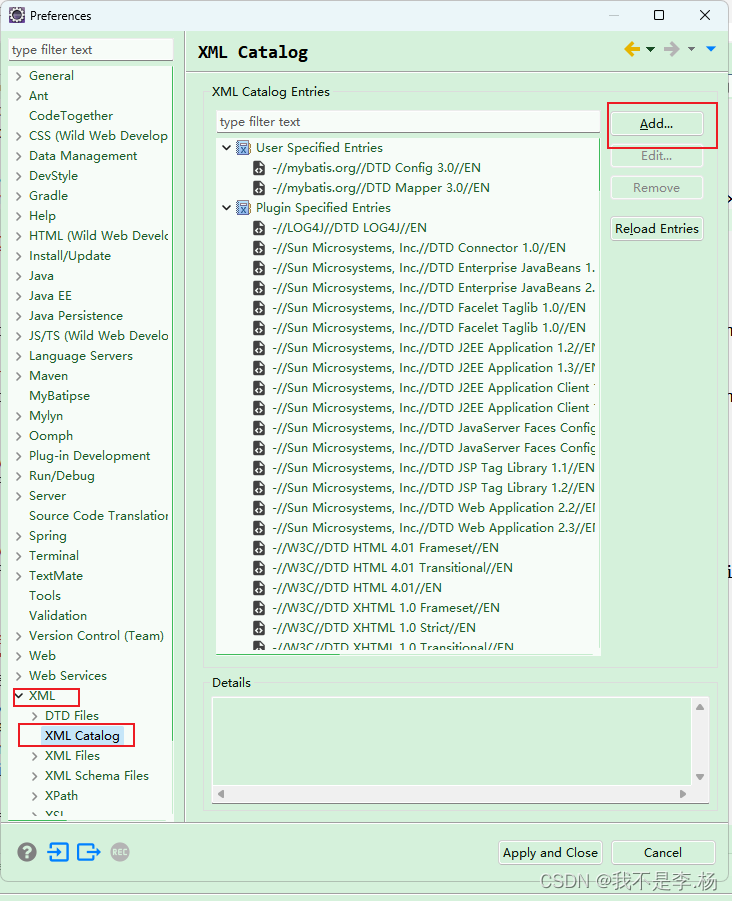Click the User Specified Entries catalog icon
The width and height of the screenshot is (732, 901).
244,148
